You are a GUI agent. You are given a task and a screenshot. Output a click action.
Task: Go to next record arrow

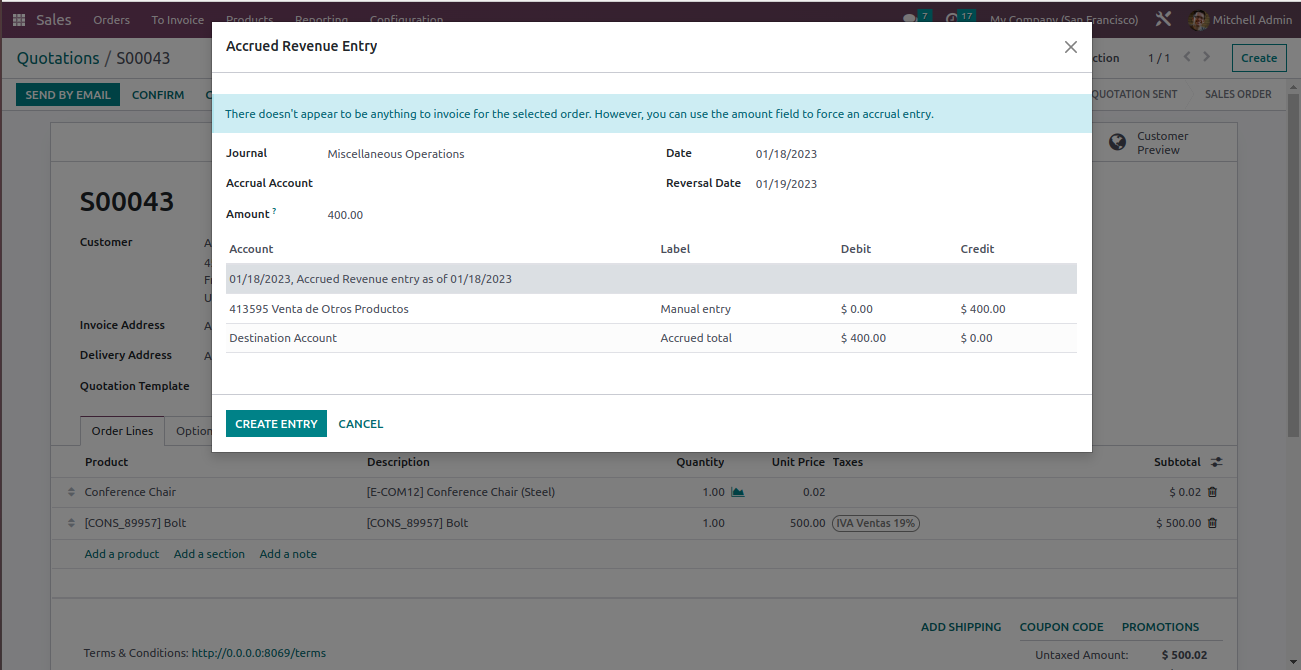tap(1207, 57)
